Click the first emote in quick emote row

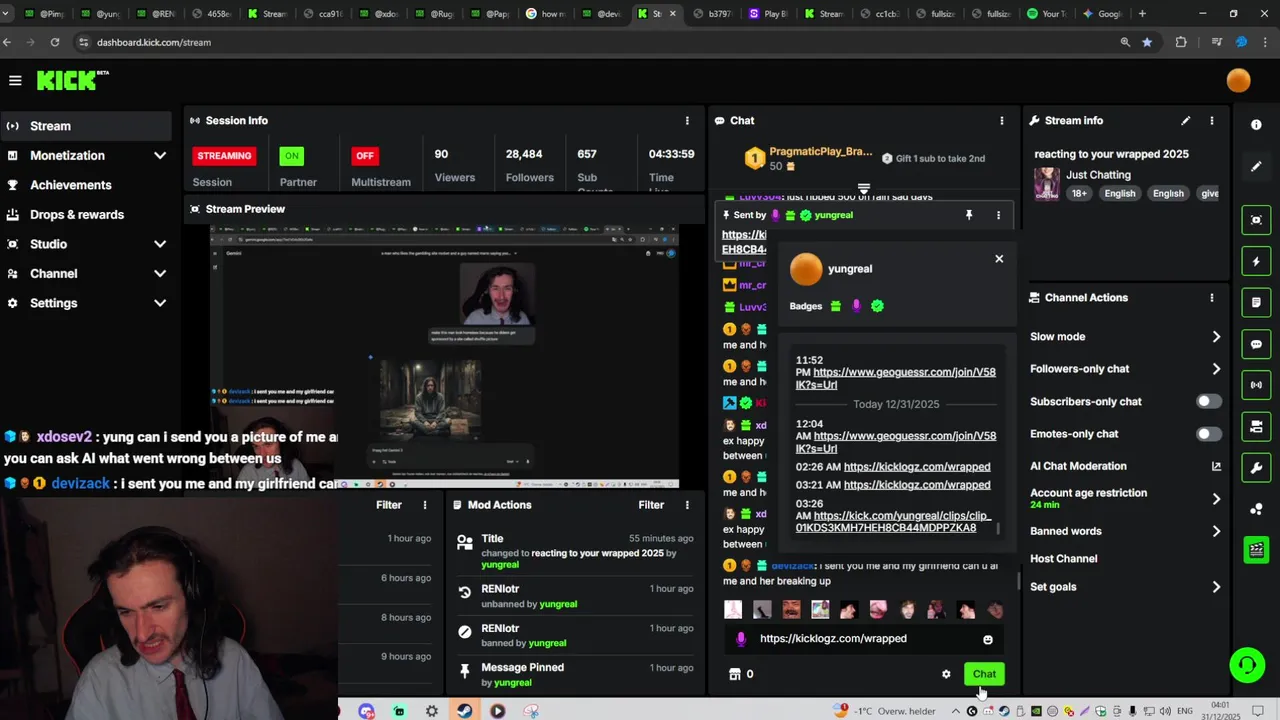733,610
